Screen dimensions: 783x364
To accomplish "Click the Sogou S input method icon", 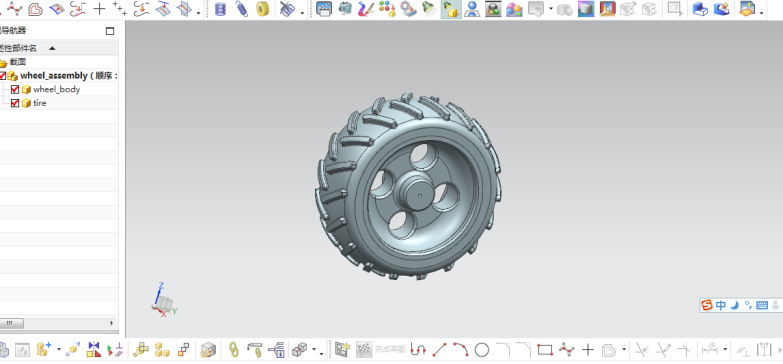I will tap(707, 305).
